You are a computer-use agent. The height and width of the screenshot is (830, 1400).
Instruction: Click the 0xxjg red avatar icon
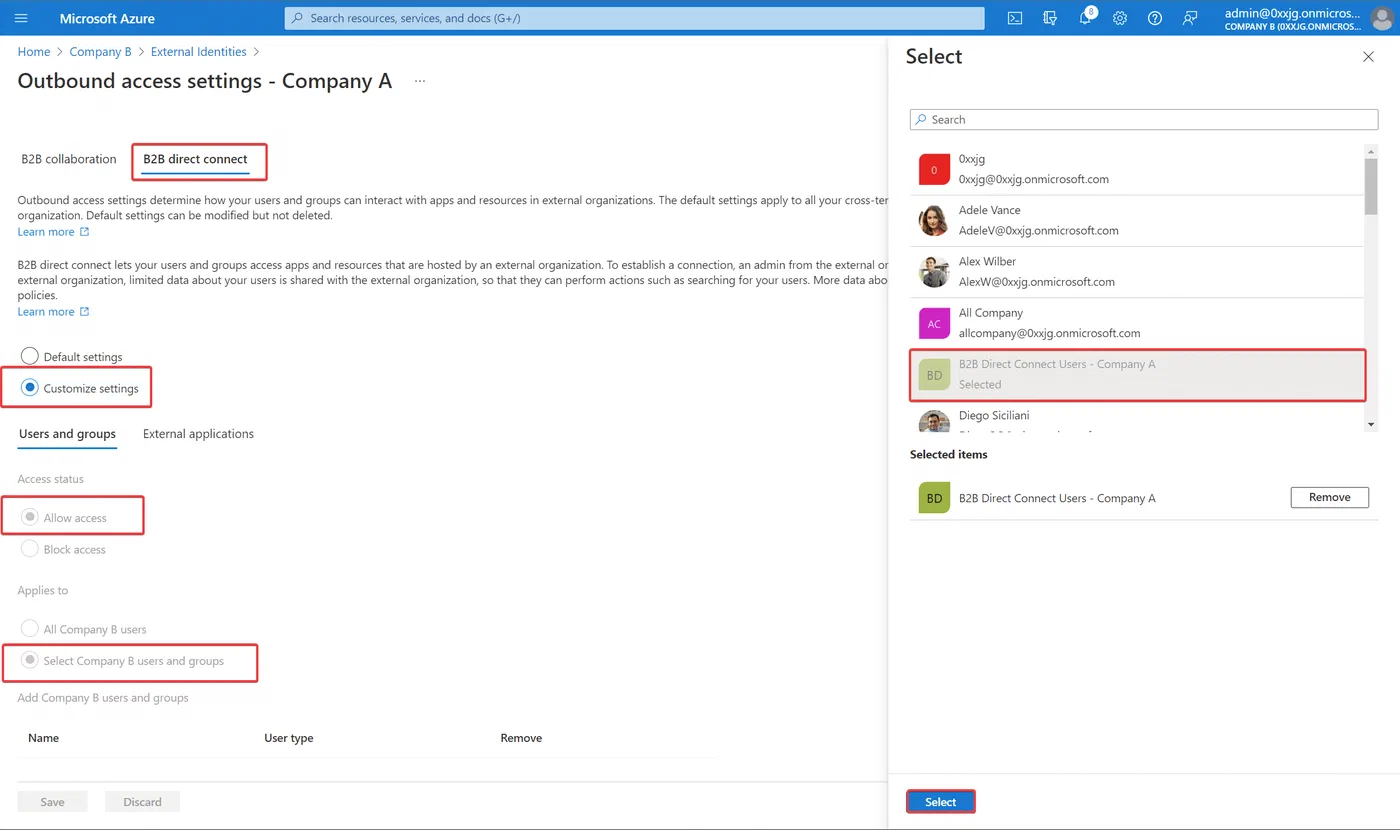tap(934, 169)
